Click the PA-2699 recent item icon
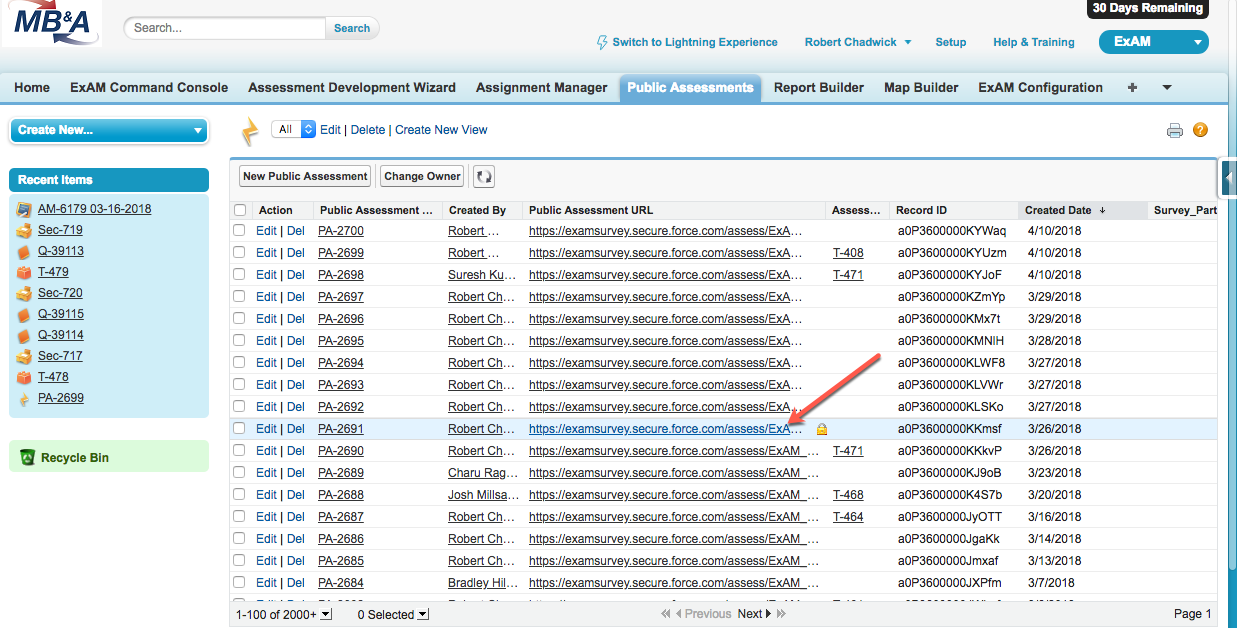Screen dimensions: 1237x628 (x=24, y=399)
